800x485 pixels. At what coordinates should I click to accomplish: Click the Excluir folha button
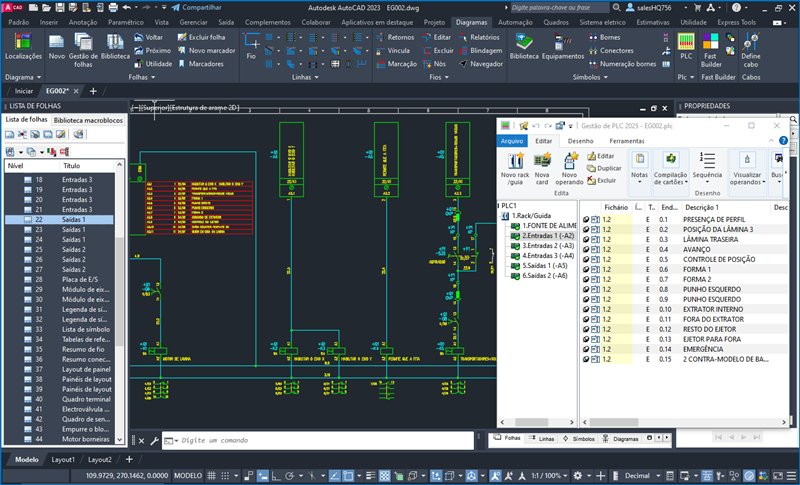(x=201, y=37)
